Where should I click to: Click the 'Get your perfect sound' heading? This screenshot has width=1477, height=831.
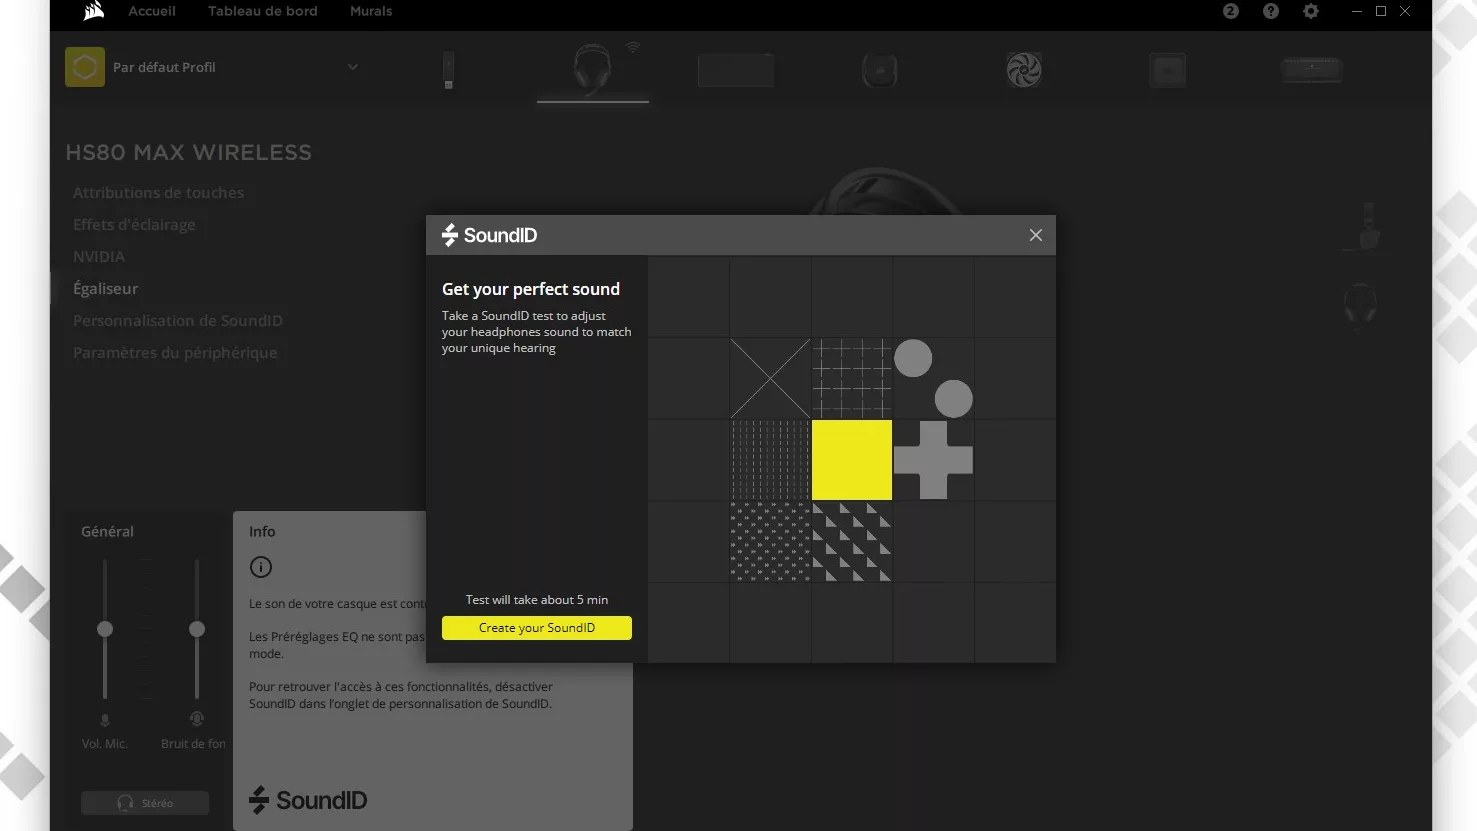tap(531, 289)
